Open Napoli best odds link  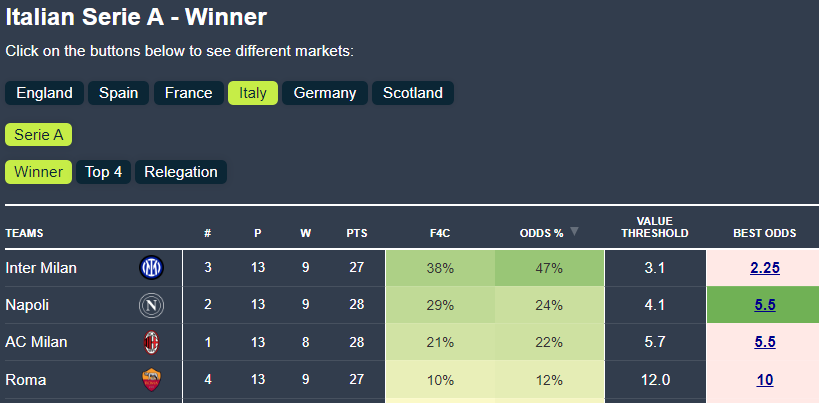pyautogui.click(x=765, y=305)
